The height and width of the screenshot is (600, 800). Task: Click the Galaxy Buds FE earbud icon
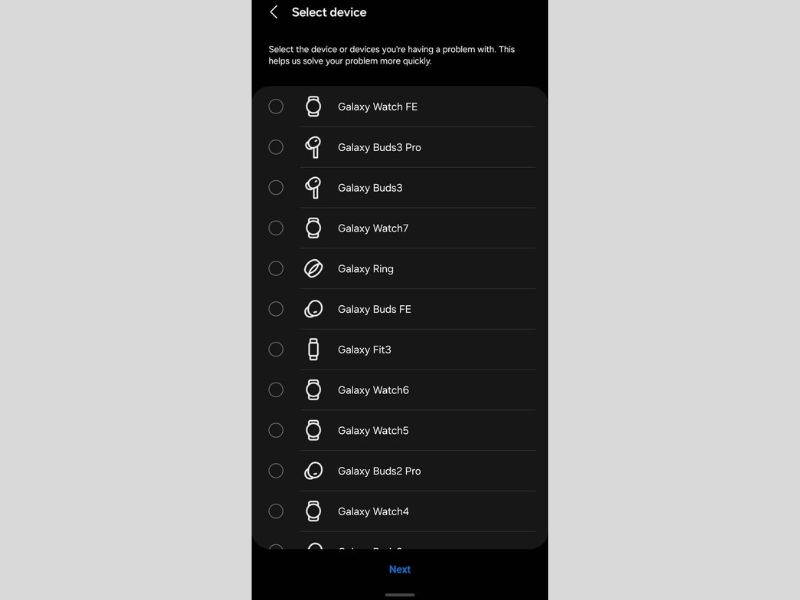click(x=313, y=309)
